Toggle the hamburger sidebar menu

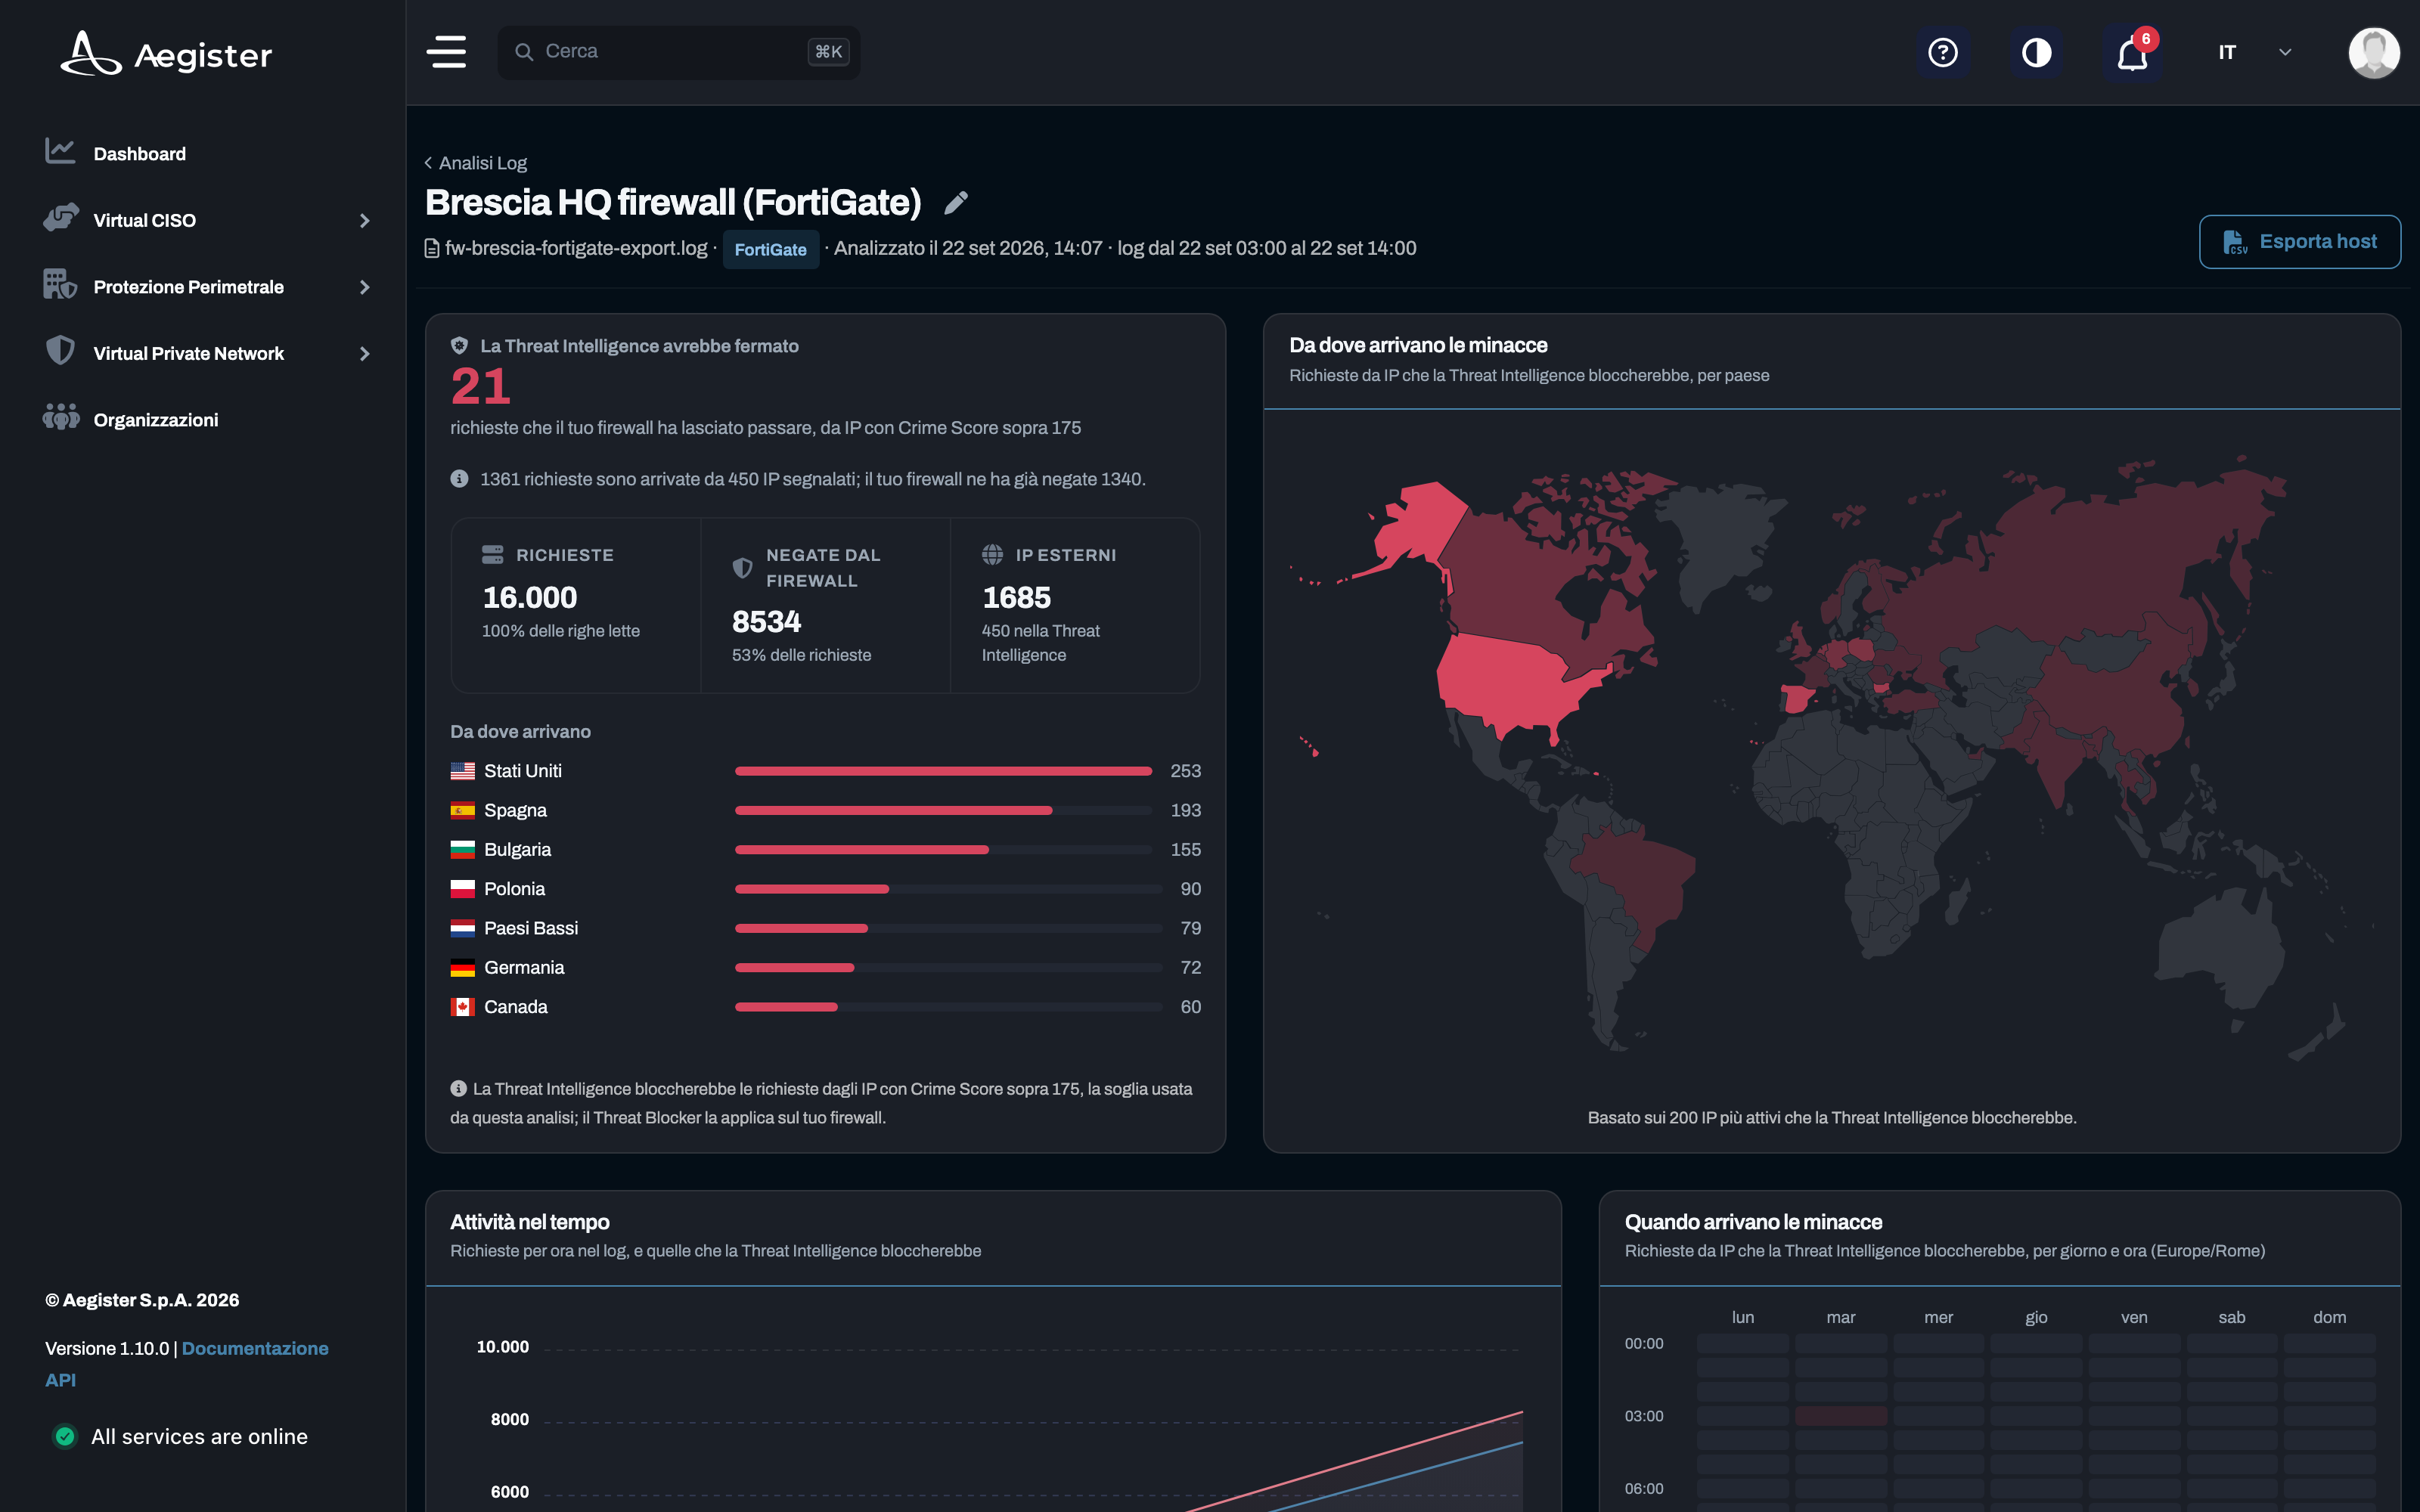coord(446,52)
